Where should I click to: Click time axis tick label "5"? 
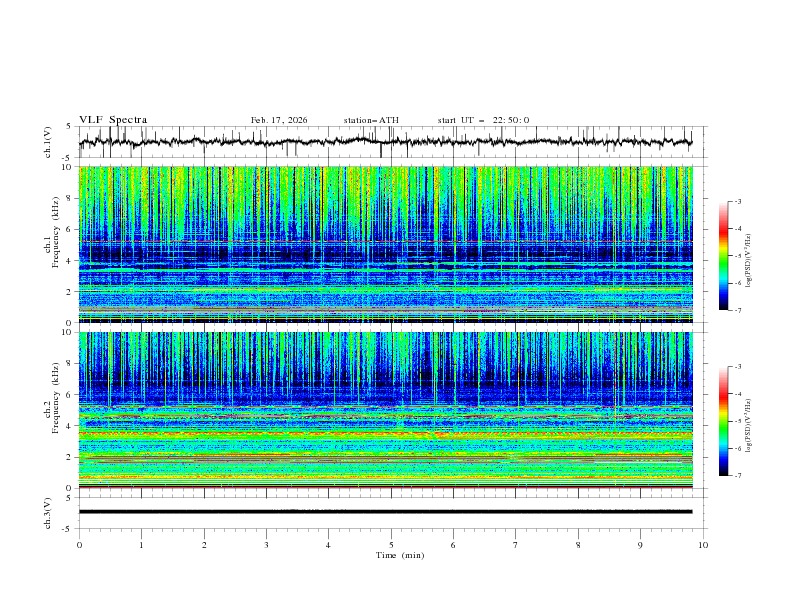391,545
